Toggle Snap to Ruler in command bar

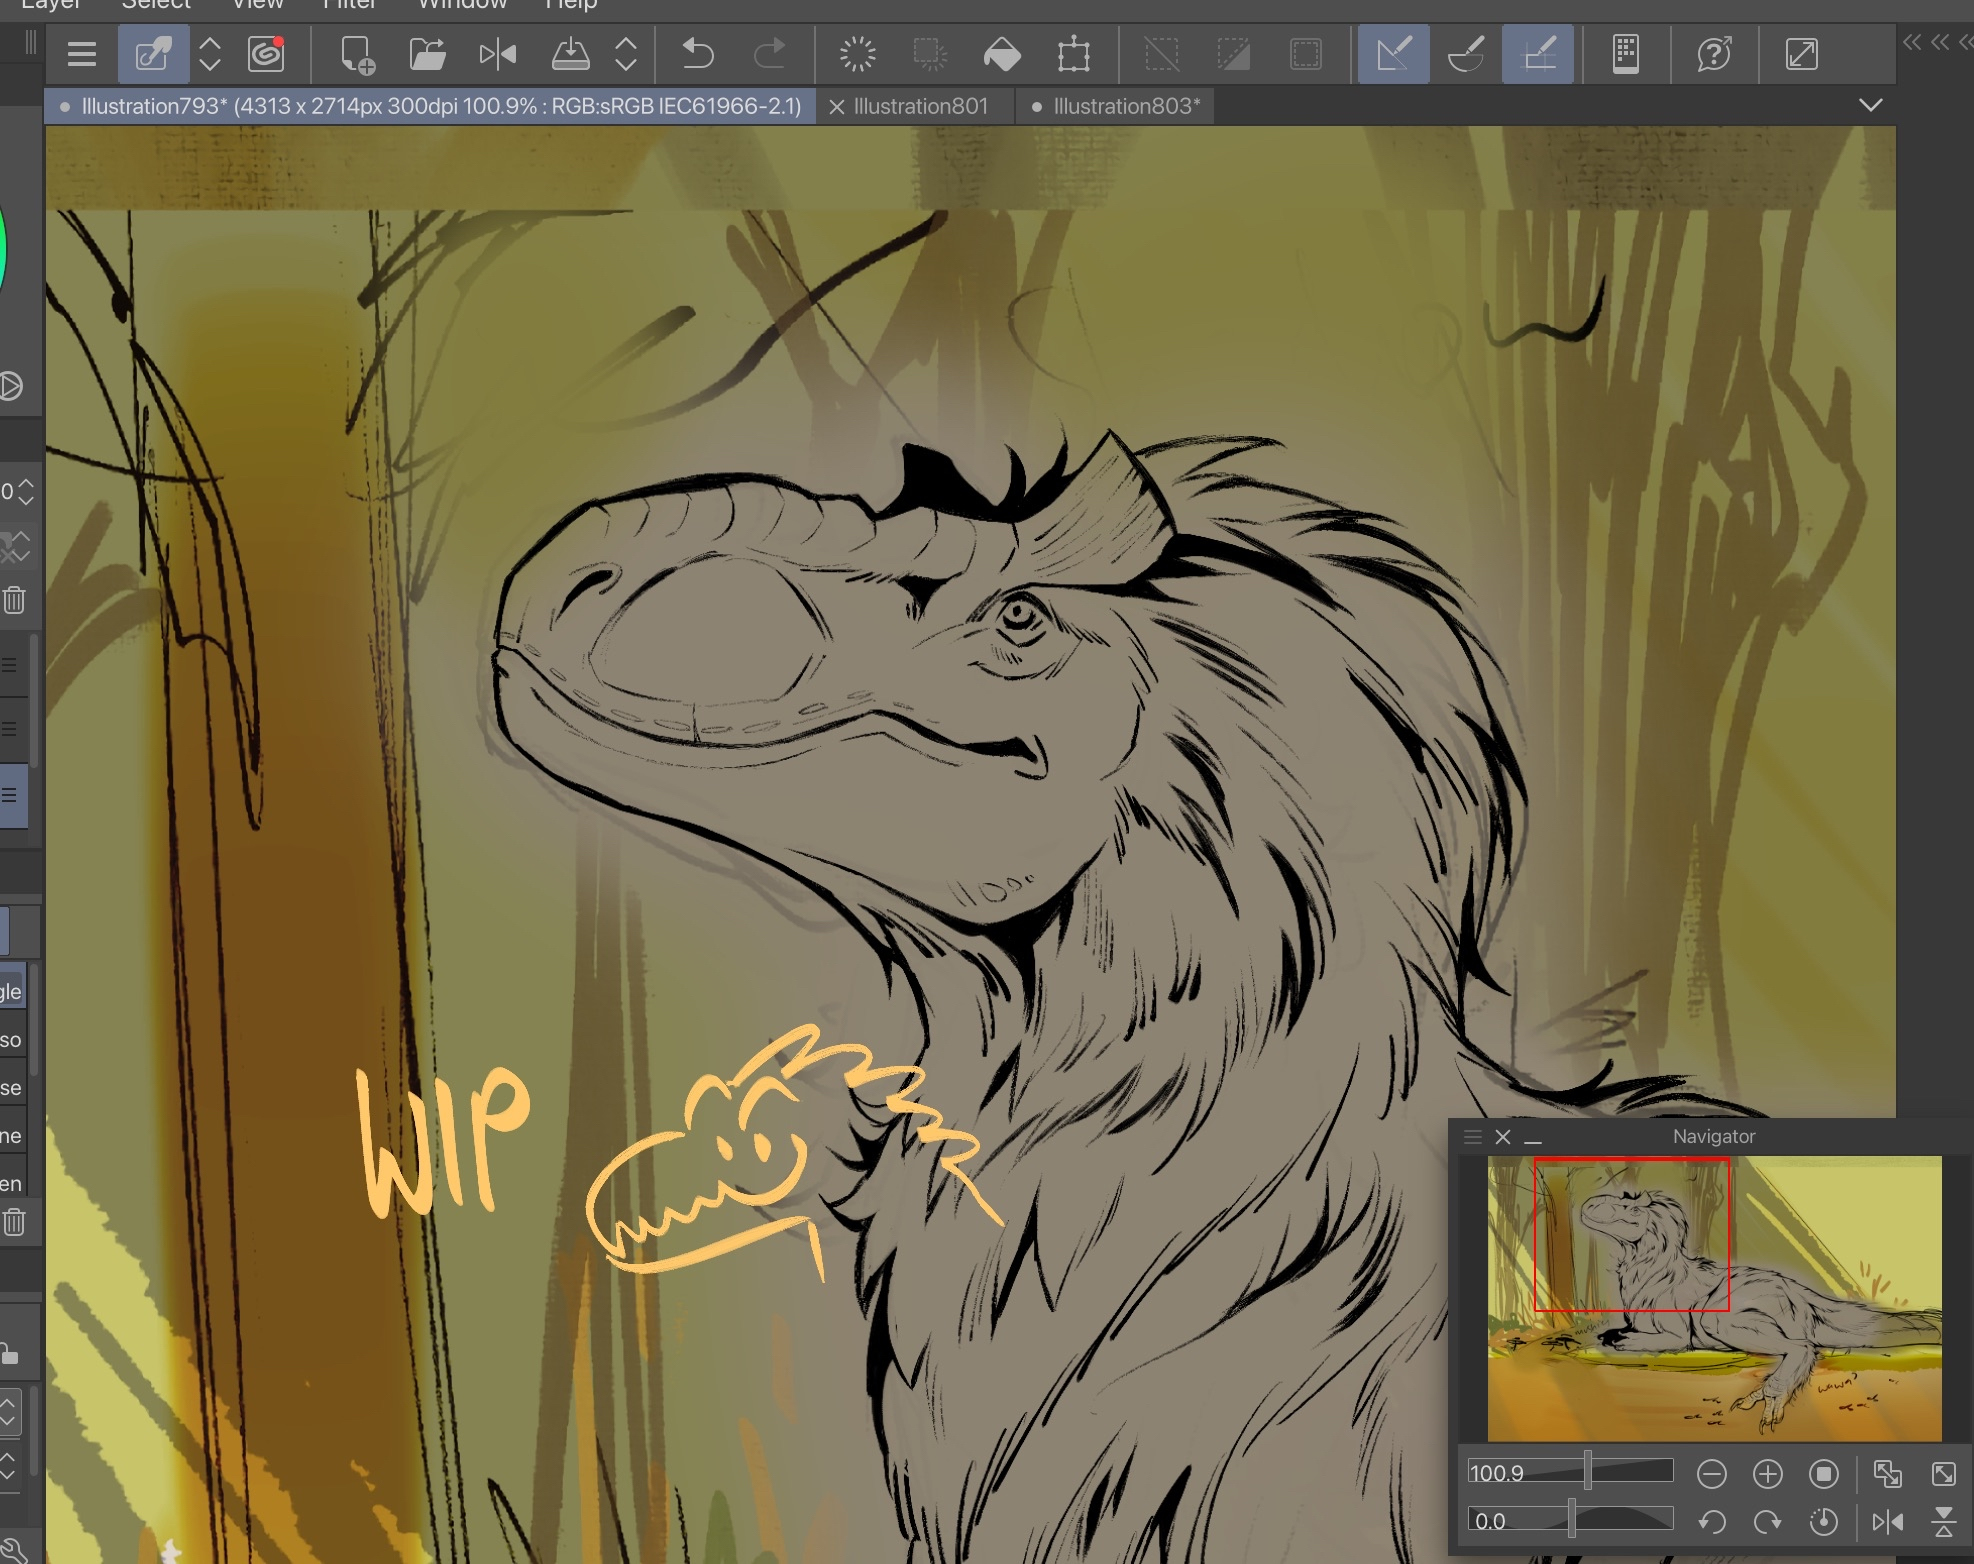click(x=1393, y=54)
